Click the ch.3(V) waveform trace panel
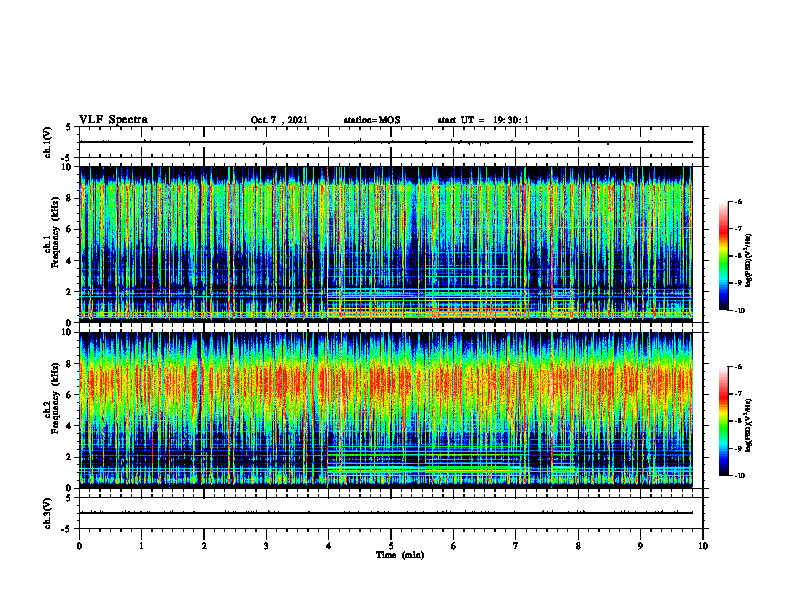The image size is (792, 612). [391, 513]
